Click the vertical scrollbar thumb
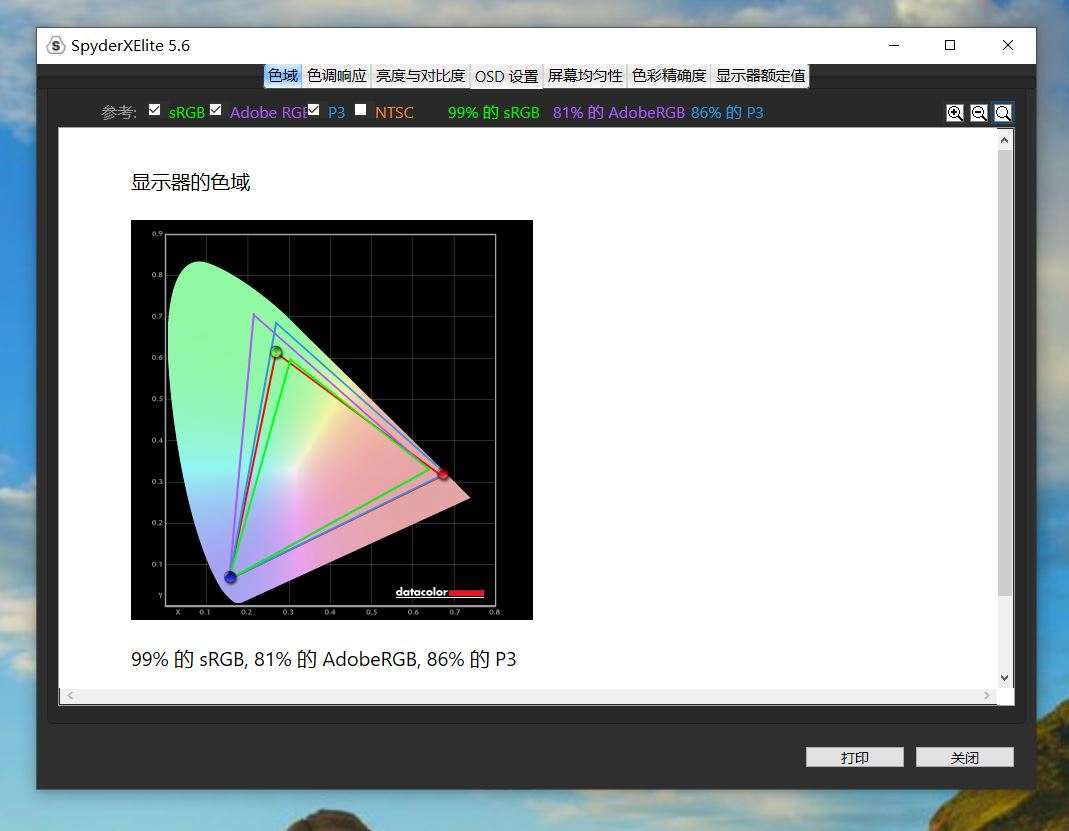The height and width of the screenshot is (831, 1069). click(x=1005, y=372)
